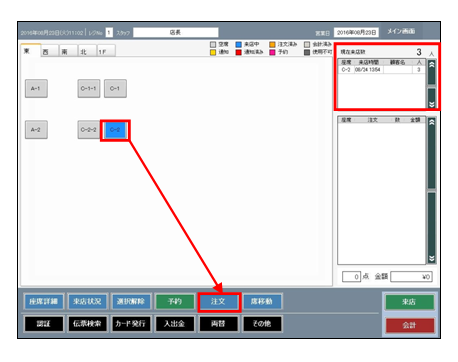Image resolution: width=458 pixels, height=362 pixels.
Task: Click the 顧客名 column header
Action: point(398,62)
